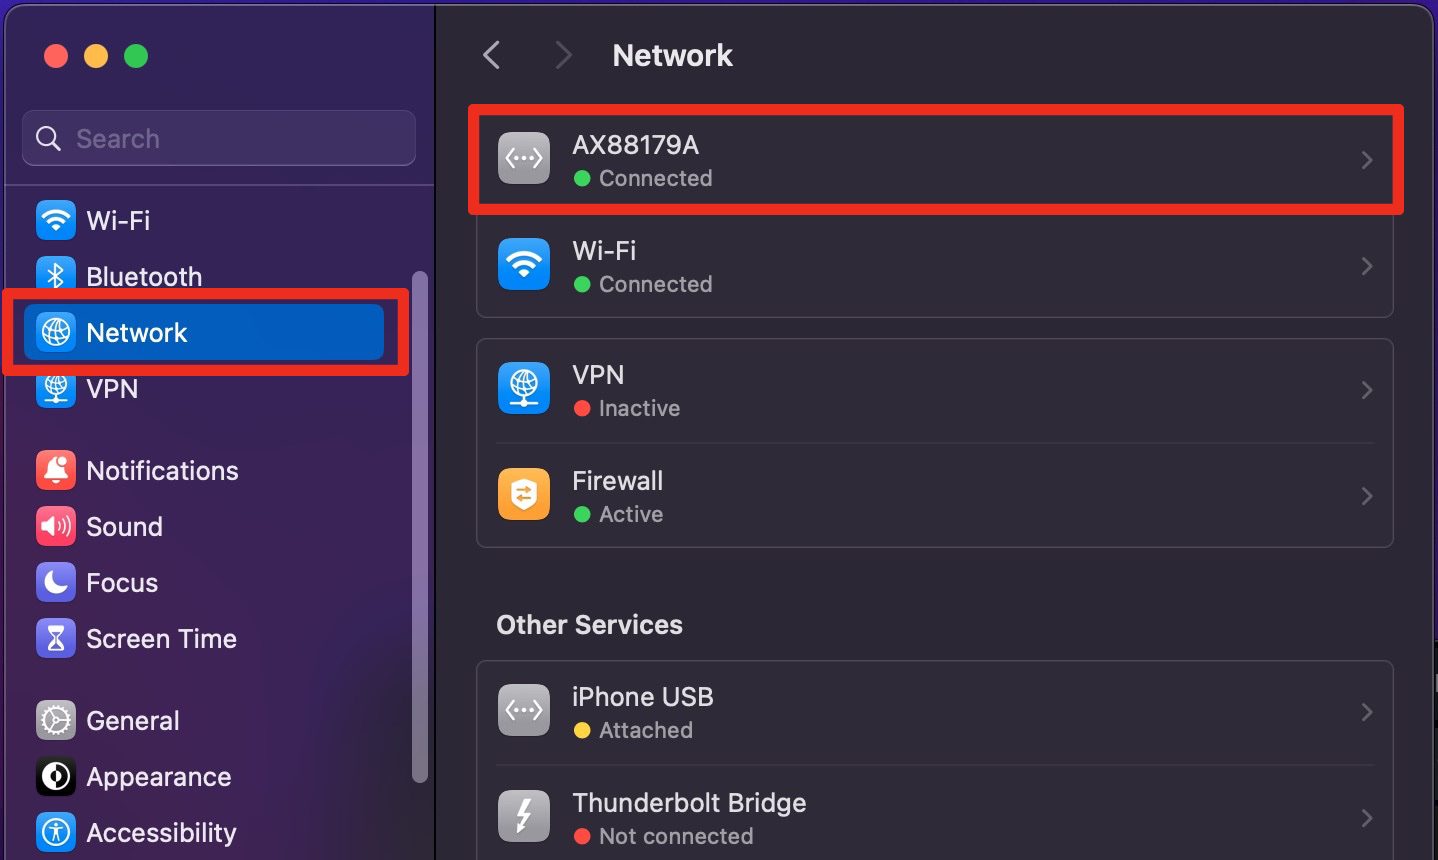Viewport: 1438px width, 860px height.
Task: Click the orange Firewall shield icon
Action: pos(524,495)
